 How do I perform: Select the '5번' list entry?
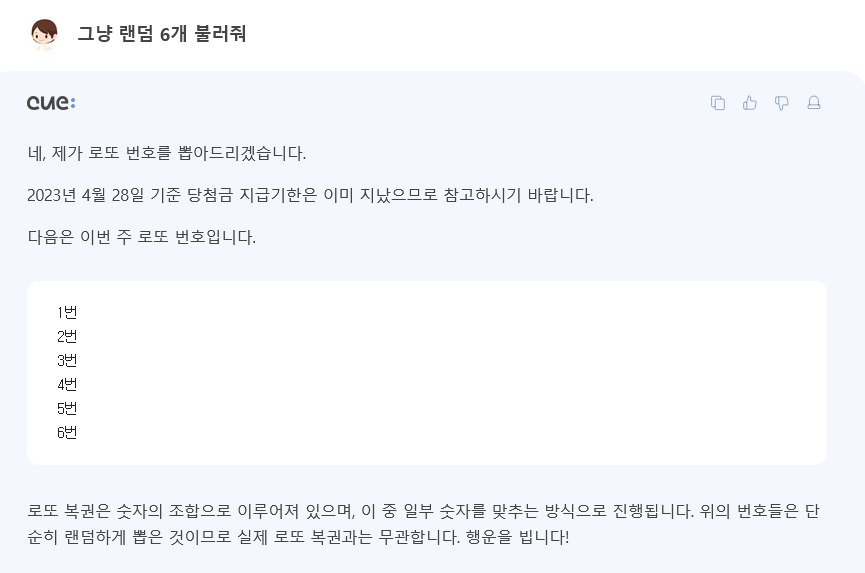pos(67,409)
